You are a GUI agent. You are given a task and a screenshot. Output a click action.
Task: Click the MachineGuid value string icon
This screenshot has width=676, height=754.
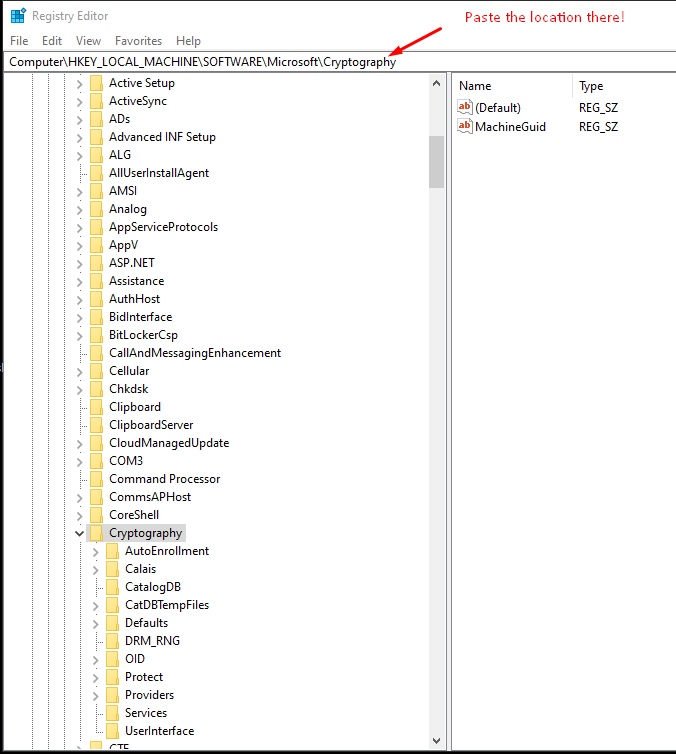click(x=465, y=126)
